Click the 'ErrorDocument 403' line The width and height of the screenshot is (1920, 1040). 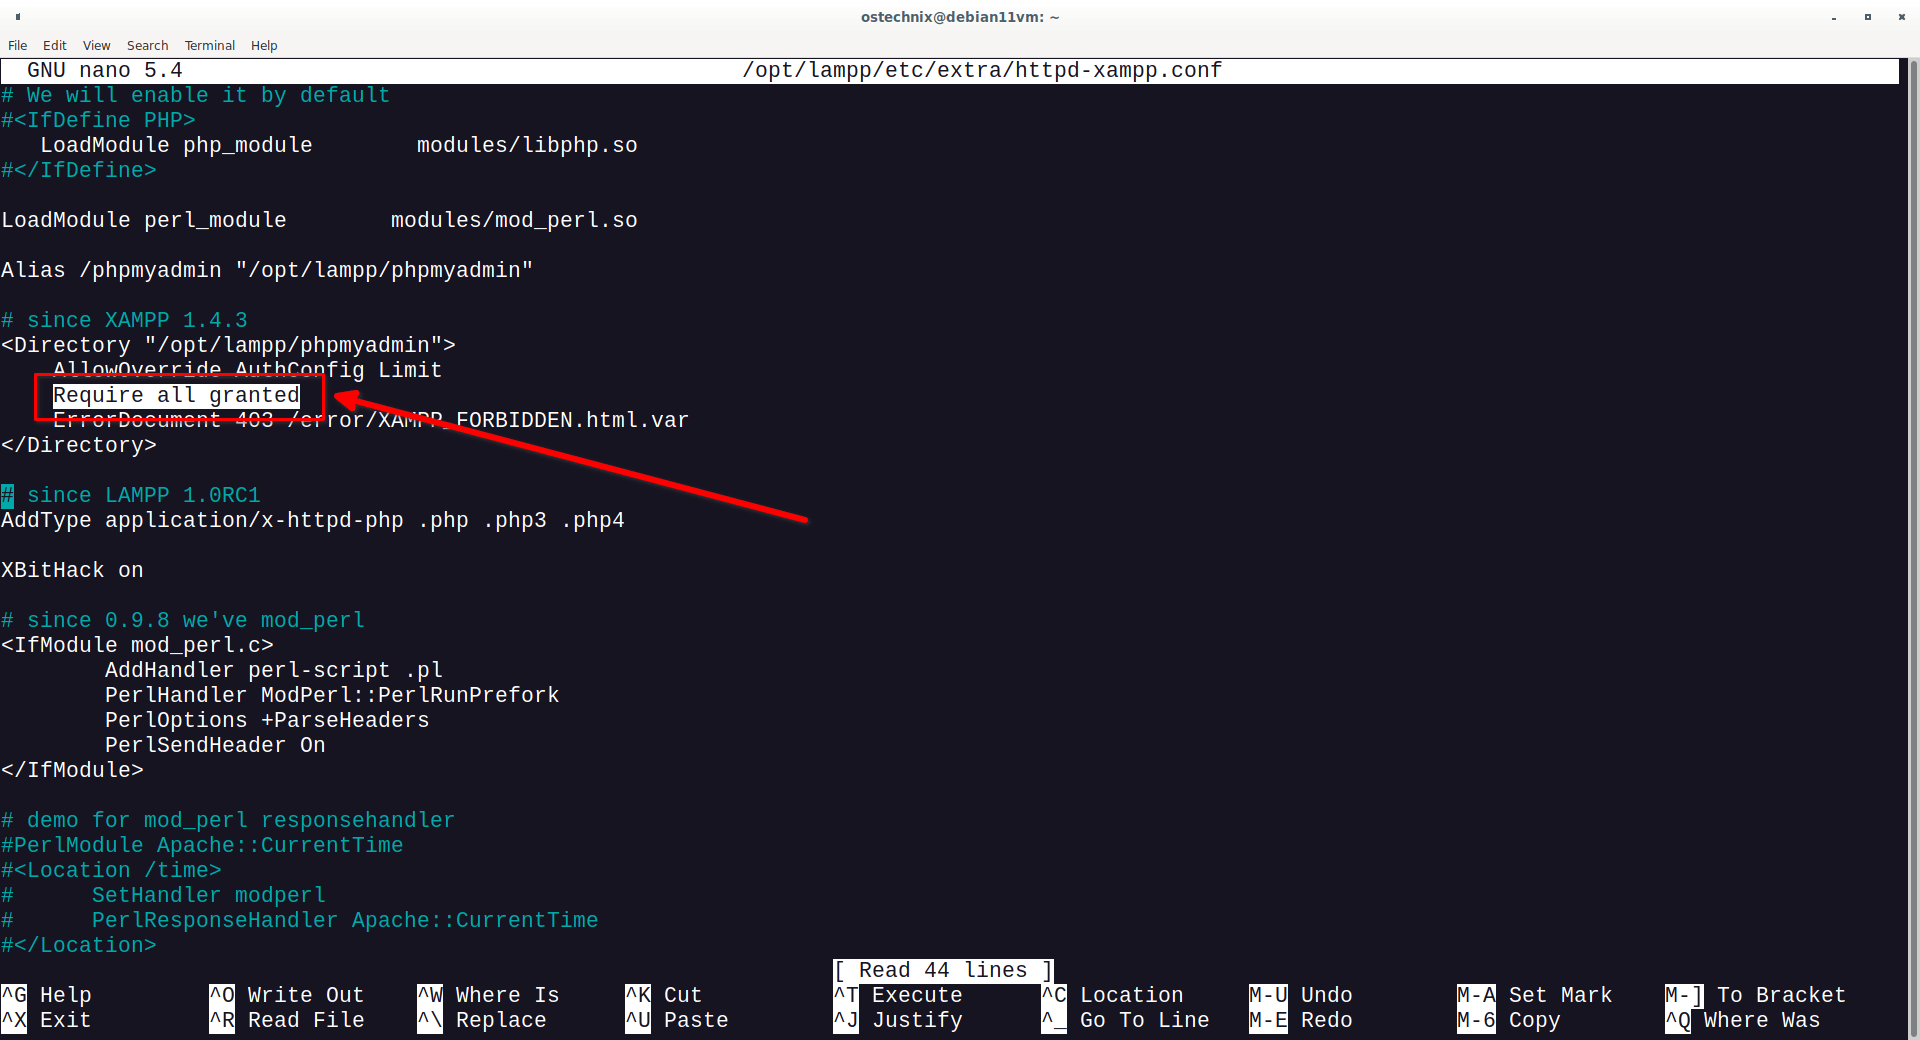pyautogui.click(x=371, y=420)
